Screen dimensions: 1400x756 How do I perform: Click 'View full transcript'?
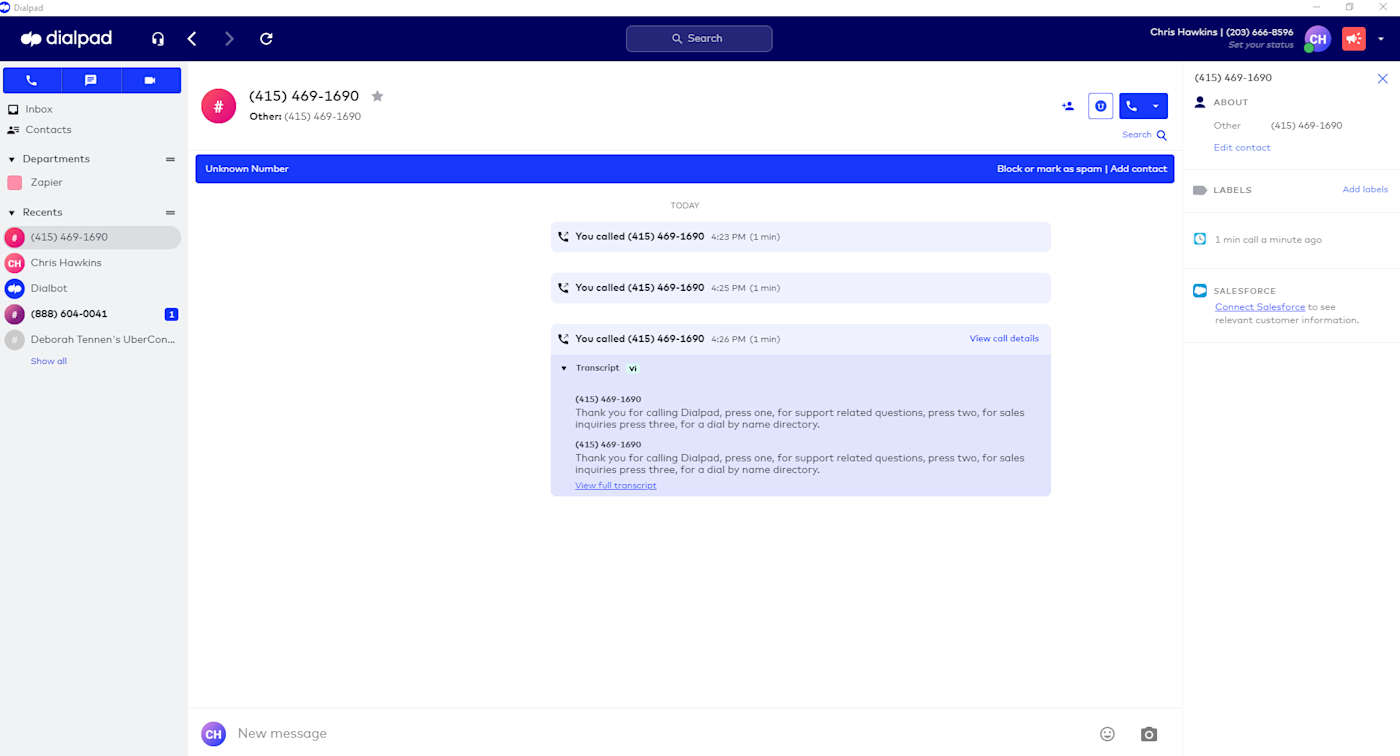click(x=616, y=486)
